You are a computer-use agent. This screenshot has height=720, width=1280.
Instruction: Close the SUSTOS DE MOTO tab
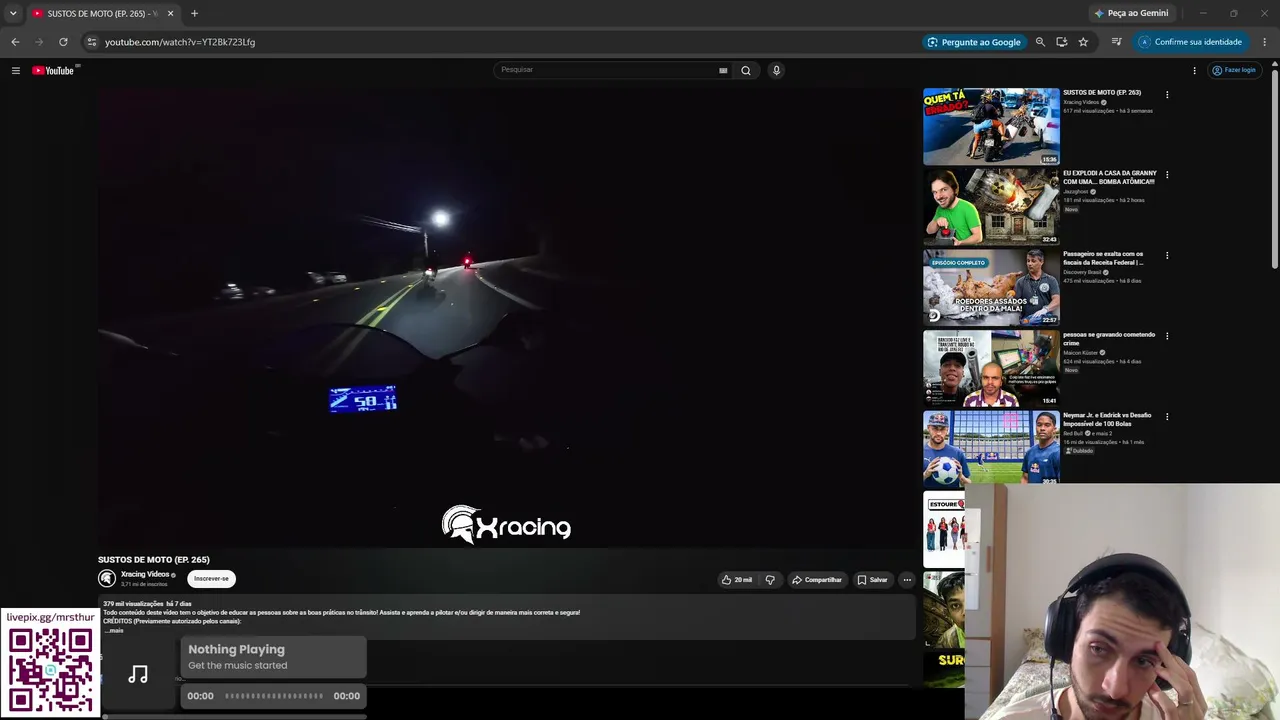click(170, 13)
